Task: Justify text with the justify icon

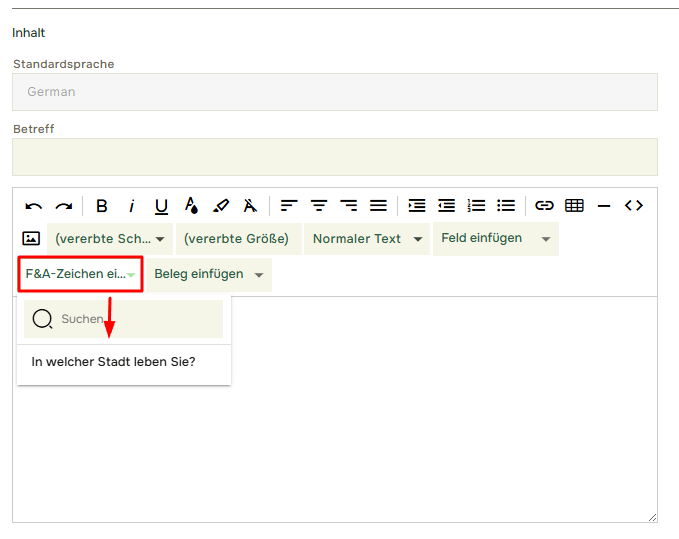Action: [378, 206]
